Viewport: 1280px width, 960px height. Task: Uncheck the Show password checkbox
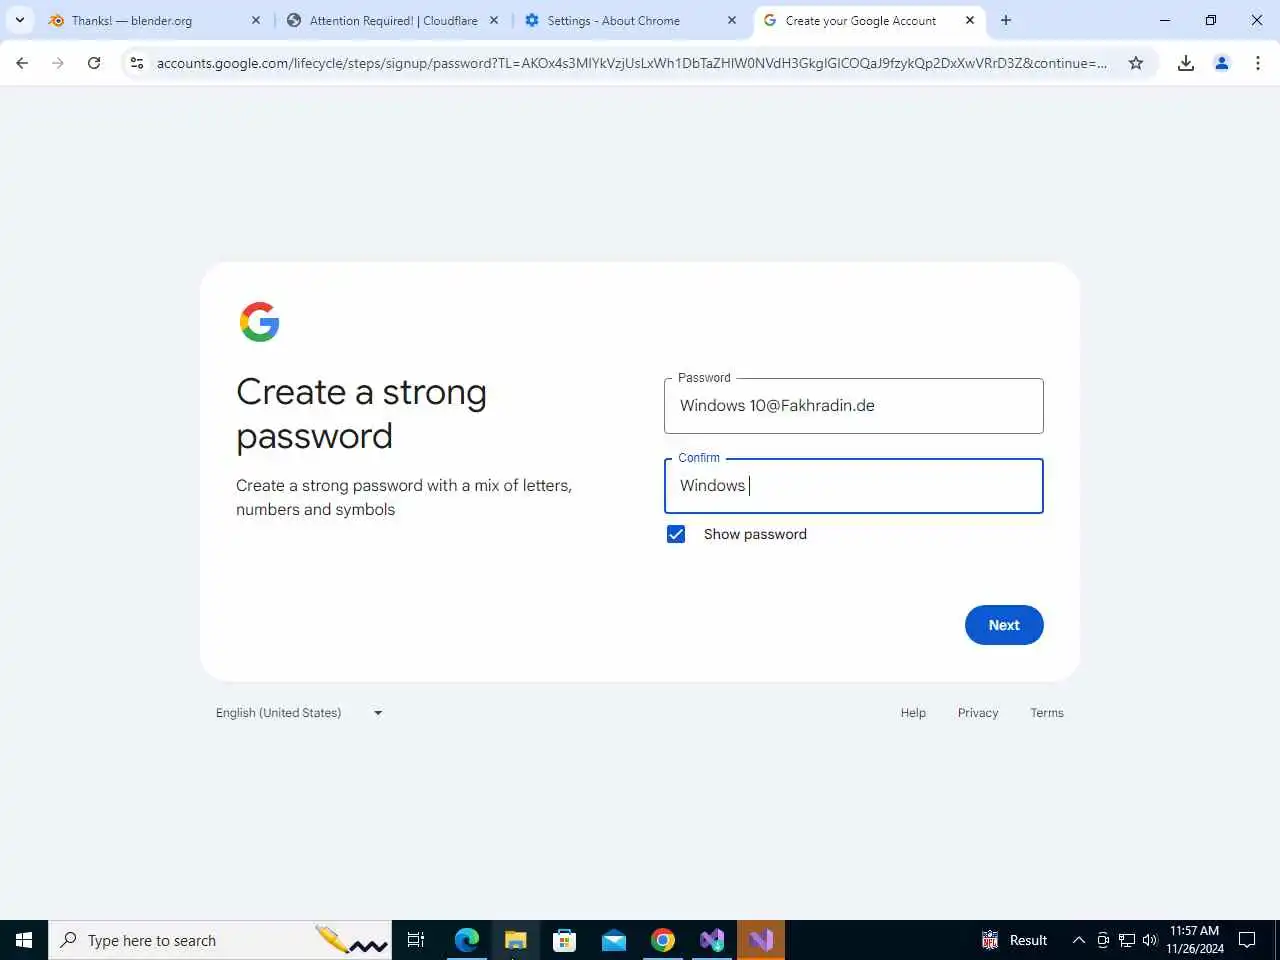(676, 534)
